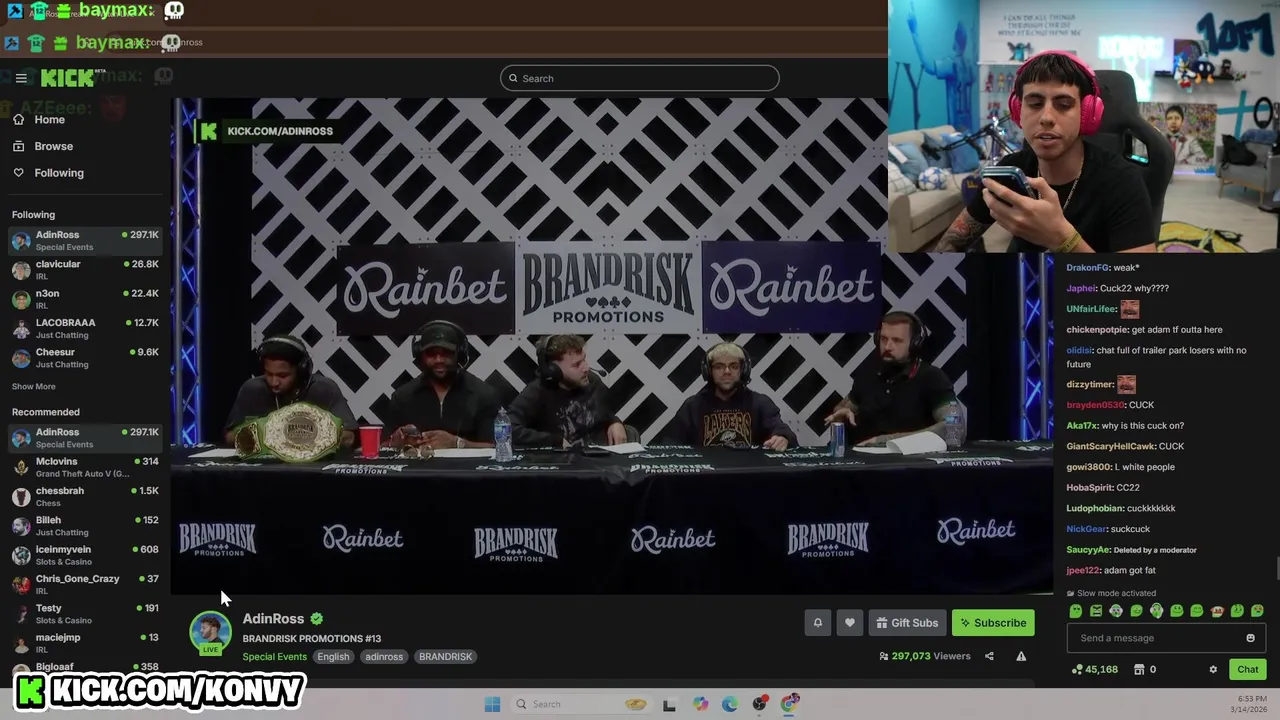Toggle stream notifications bell

pos(818,623)
